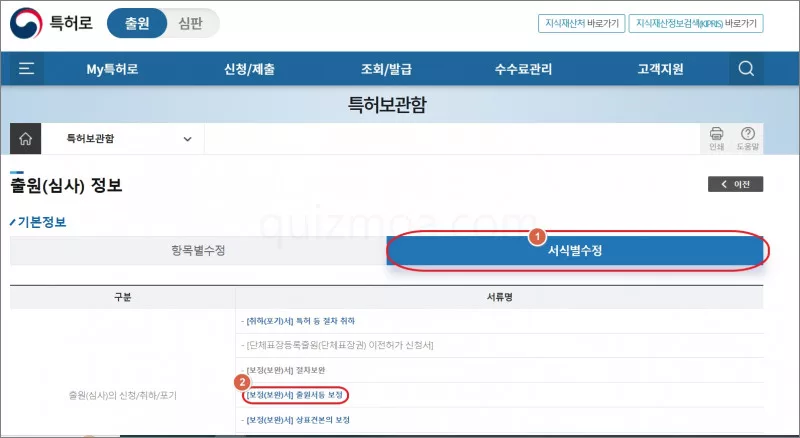Click the 특허로 site title text
Viewport: 800px width, 438px height.
click(x=71, y=23)
